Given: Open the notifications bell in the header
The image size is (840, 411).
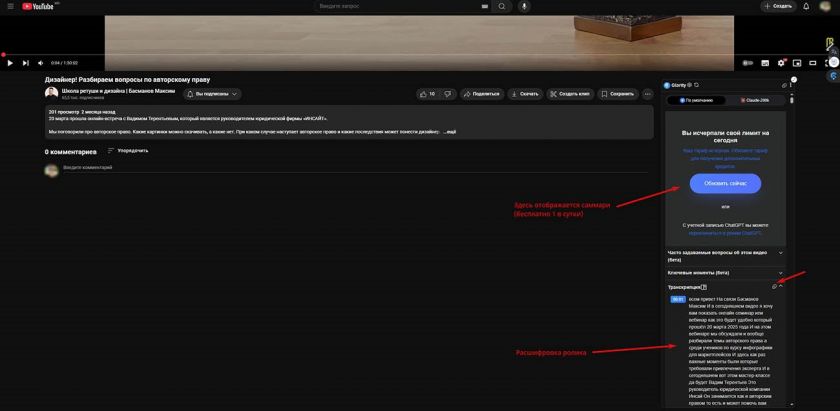Looking at the screenshot, I should [x=808, y=6].
